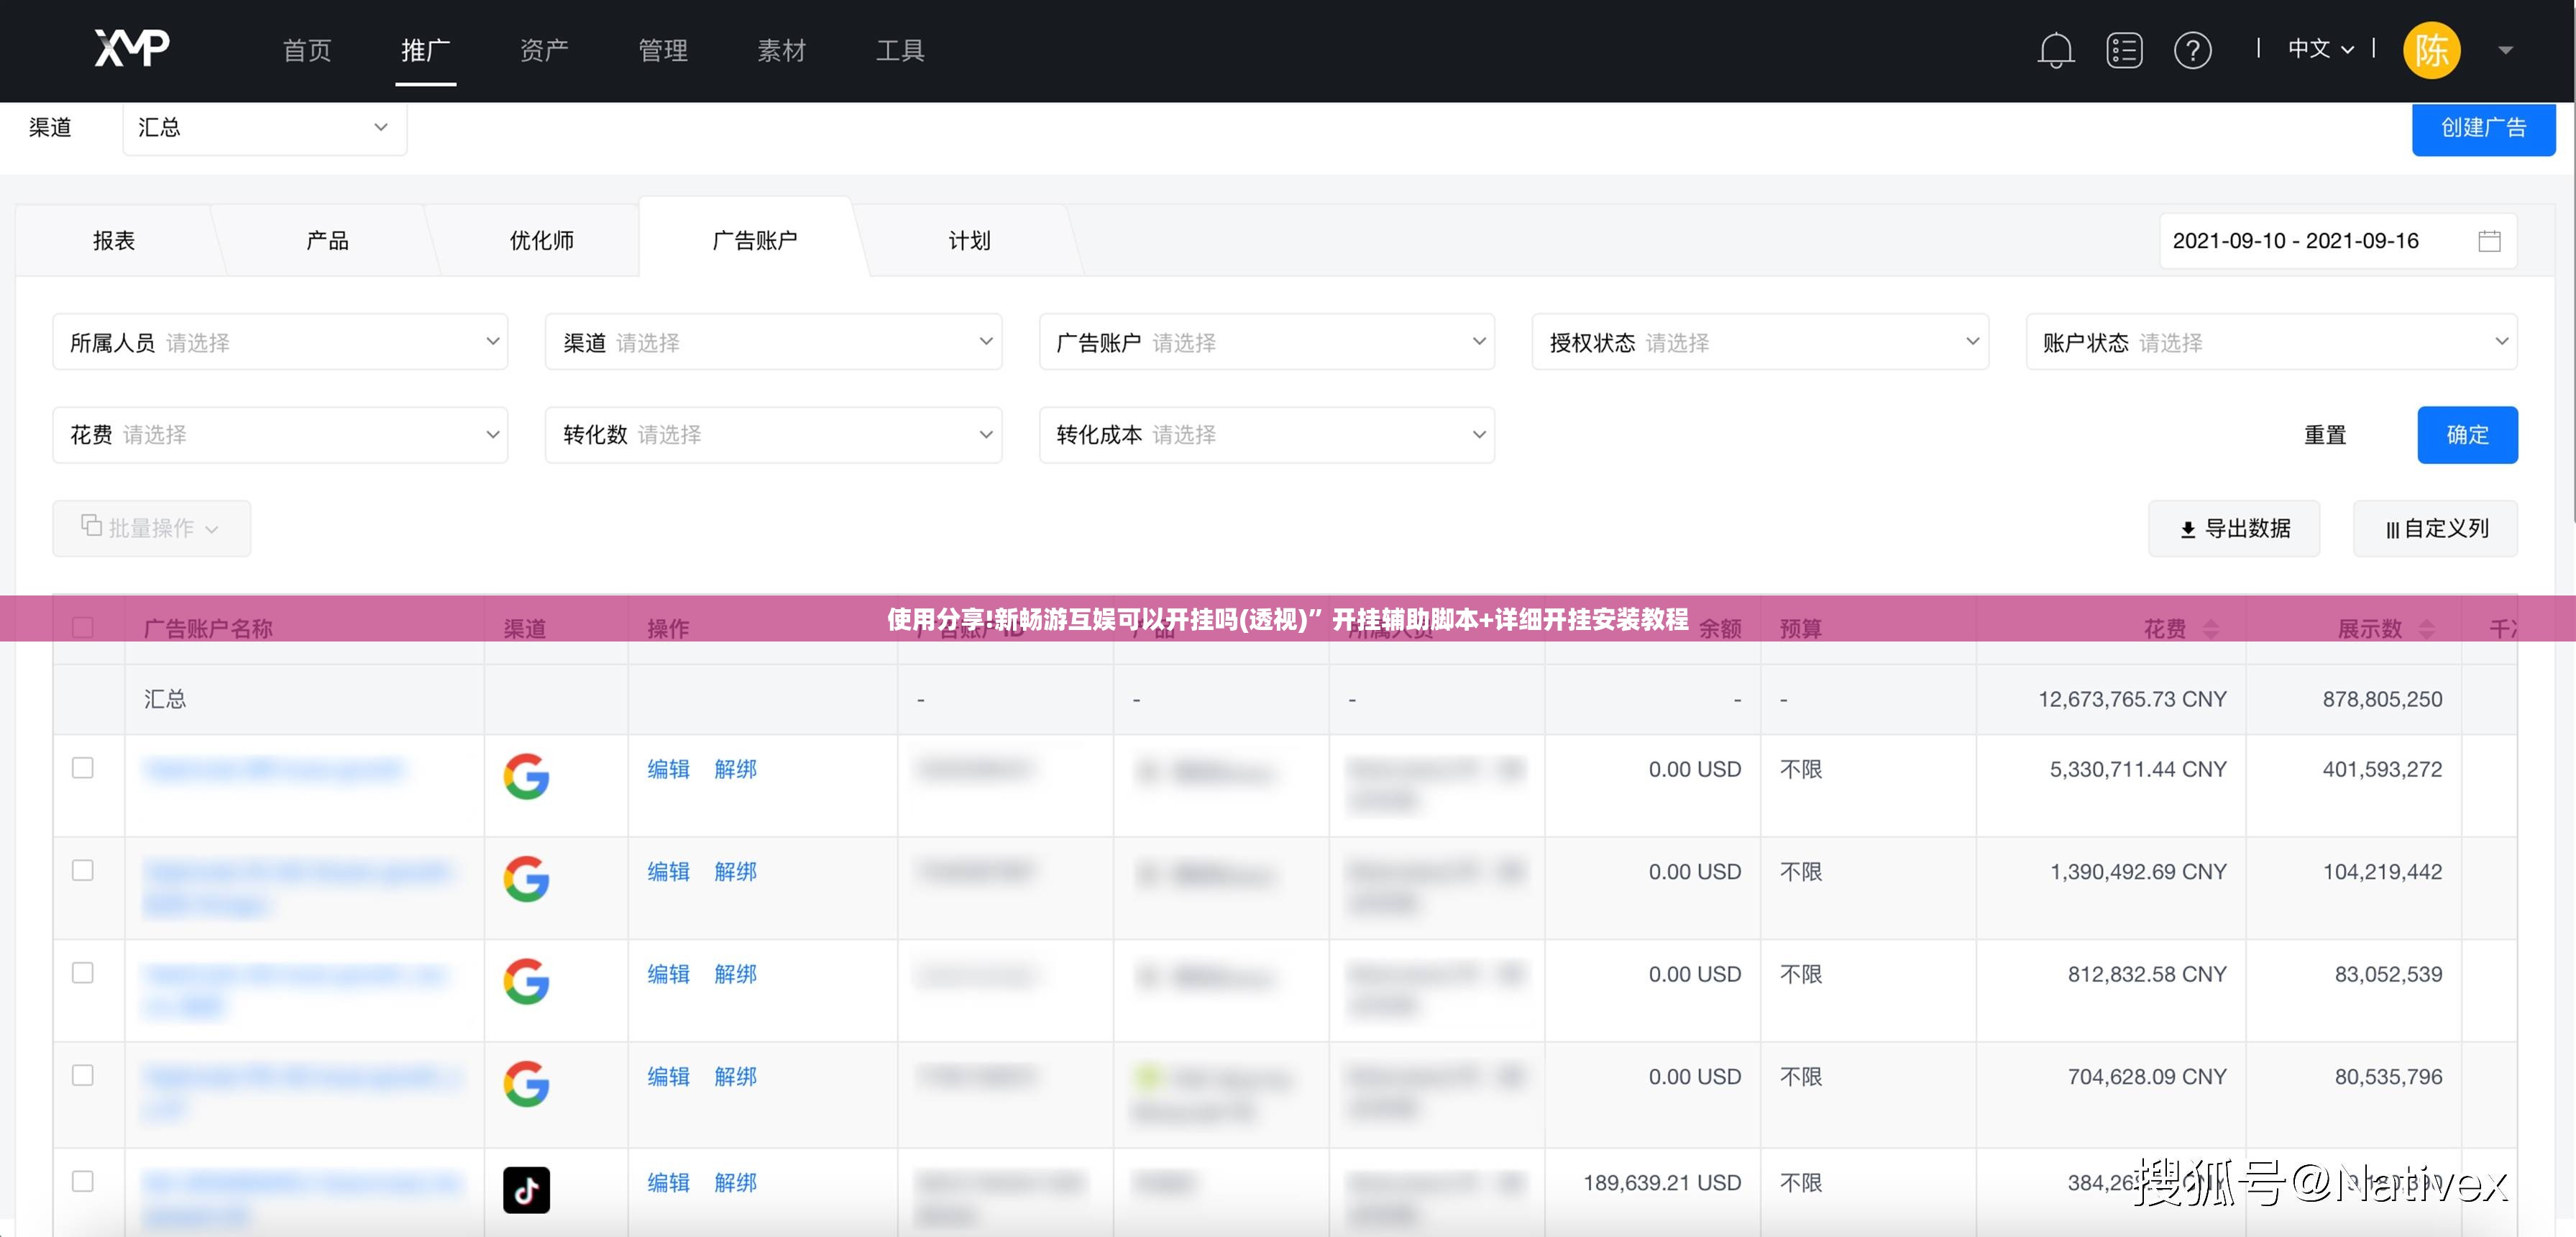Tick the checkbox of the TikTok account row

coord(83,1181)
